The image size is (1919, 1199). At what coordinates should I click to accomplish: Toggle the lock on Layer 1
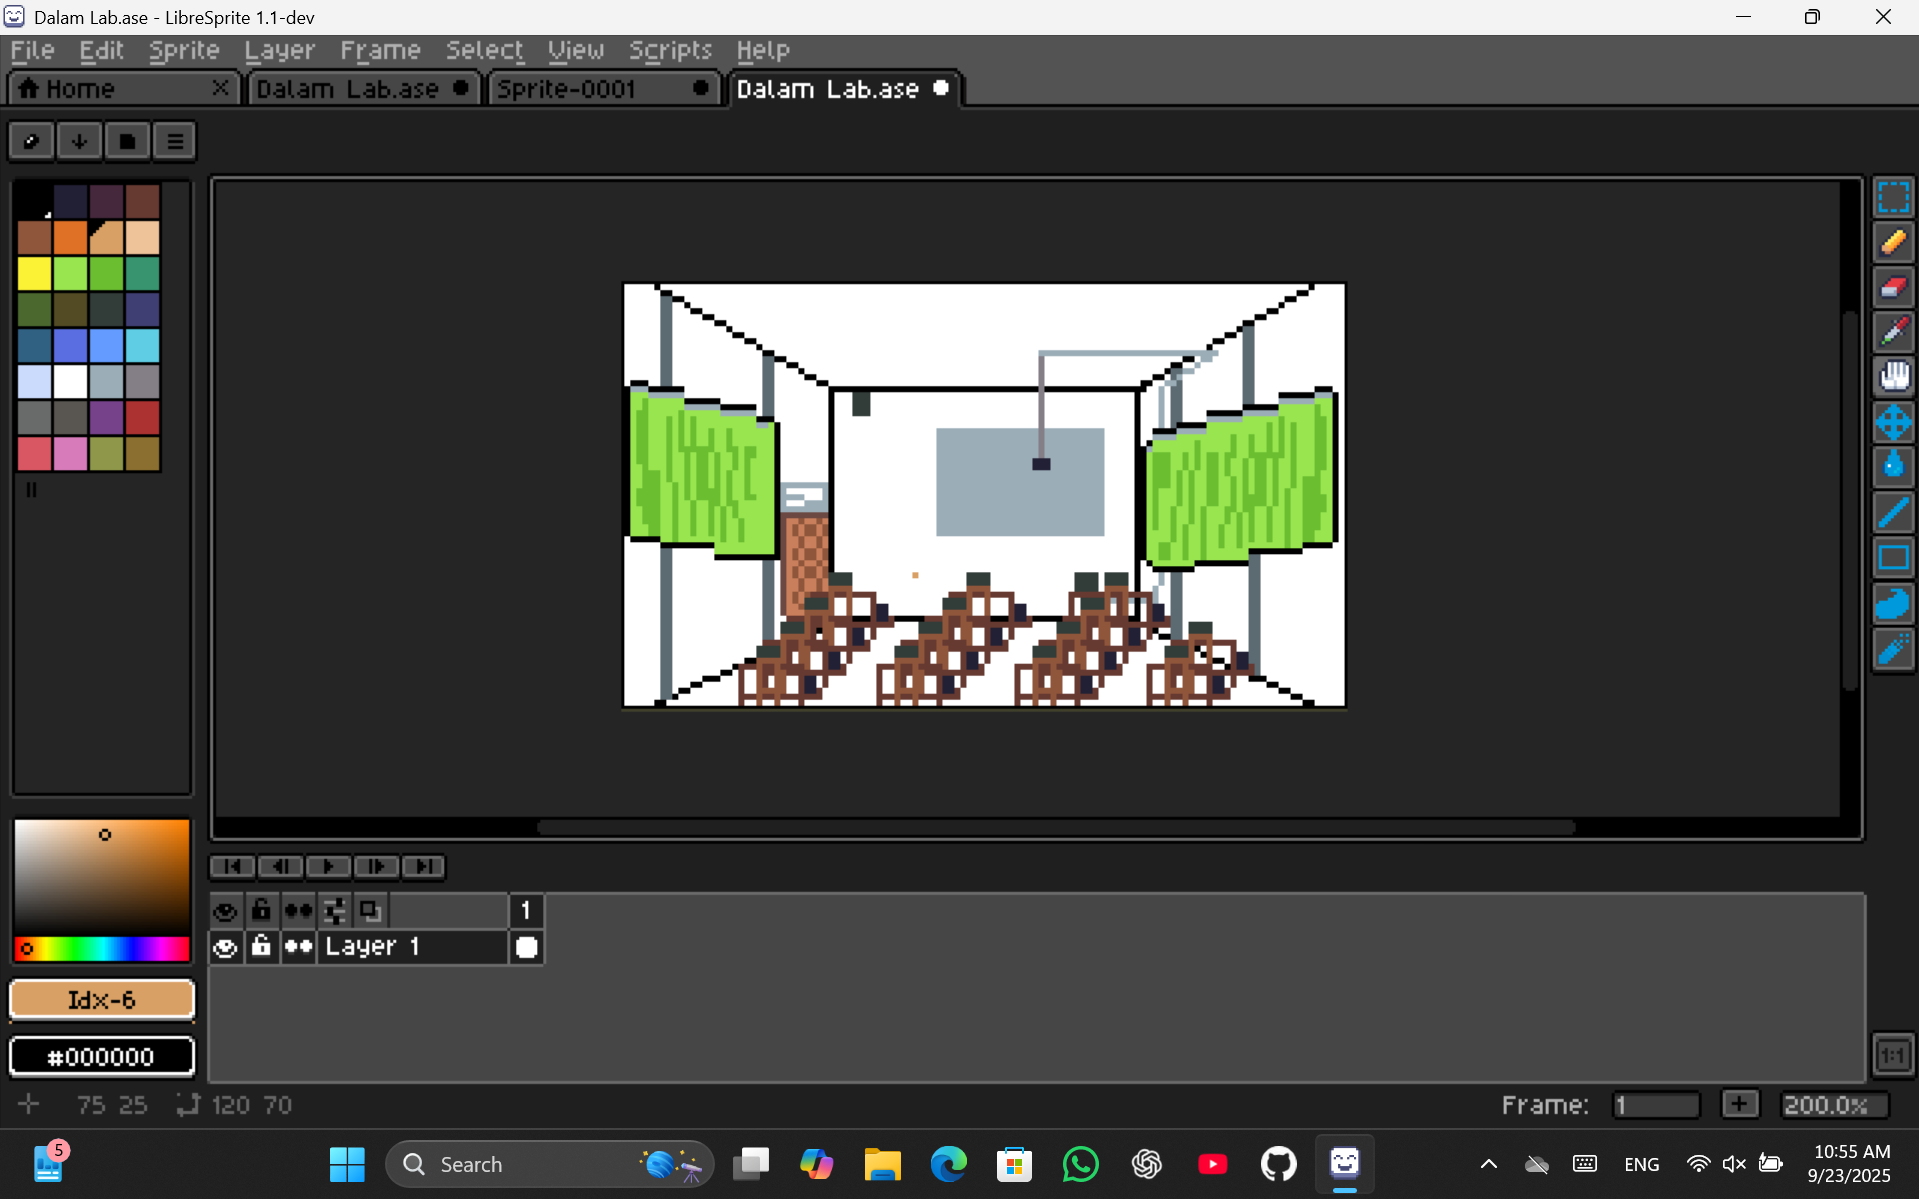(x=261, y=947)
